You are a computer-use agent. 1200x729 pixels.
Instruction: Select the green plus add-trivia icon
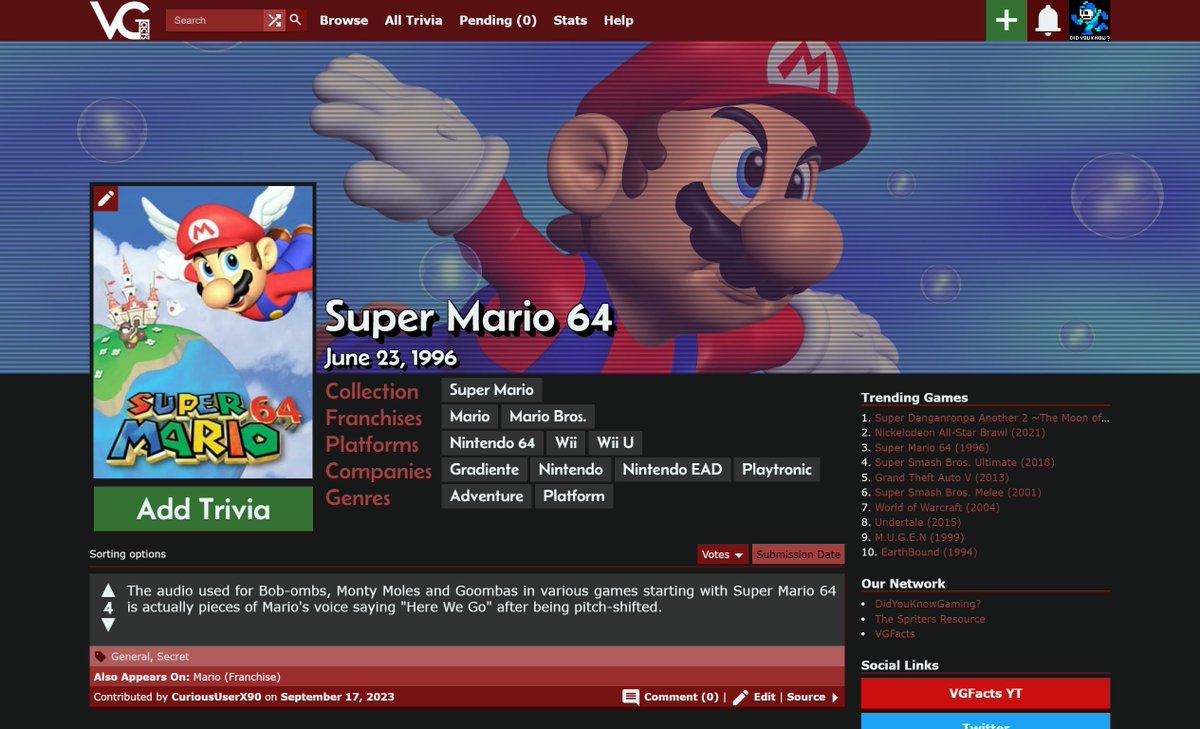(1004, 20)
